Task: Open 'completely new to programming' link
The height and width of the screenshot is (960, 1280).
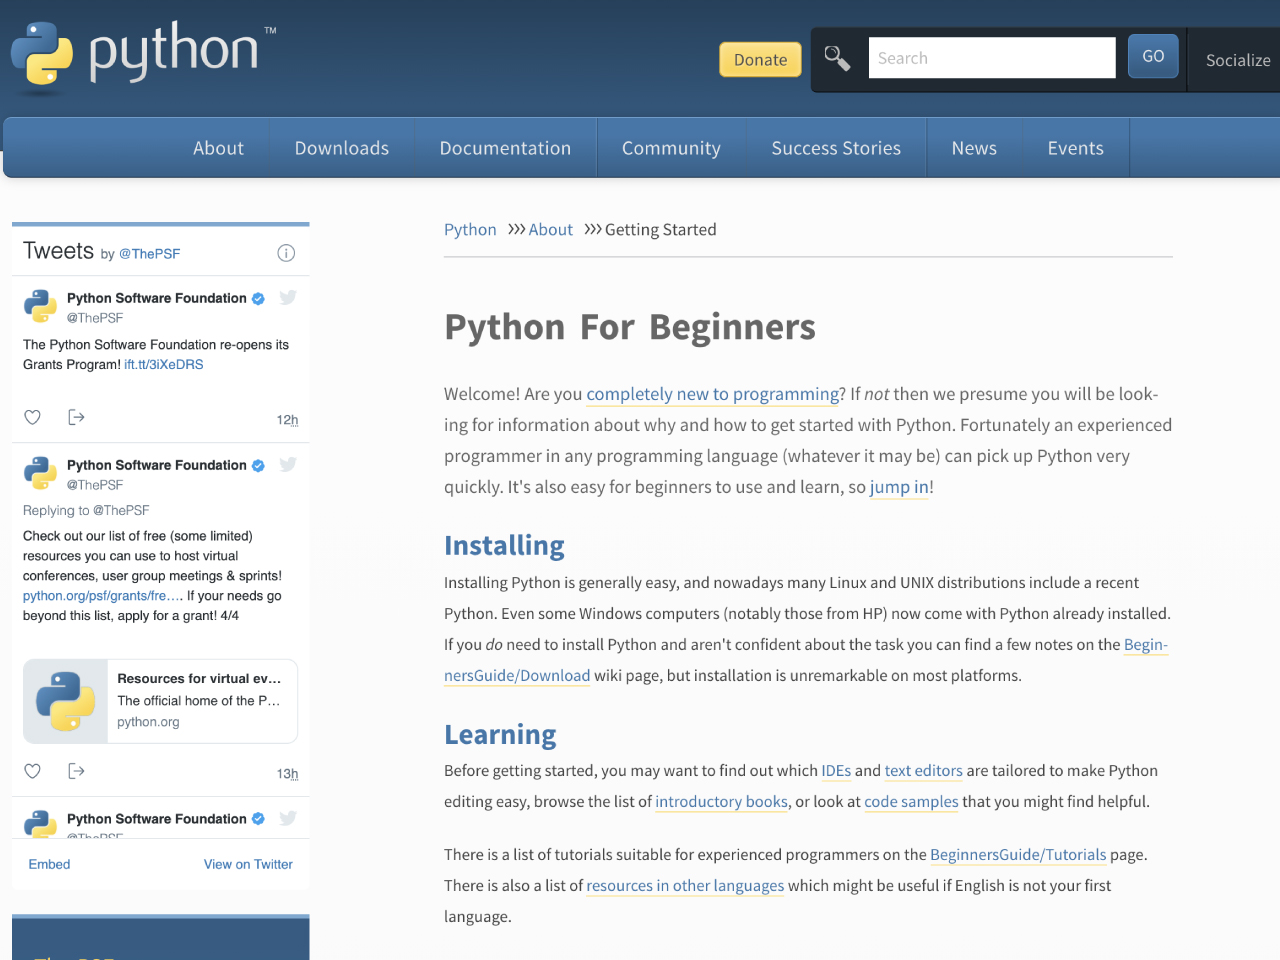Action: click(x=712, y=394)
